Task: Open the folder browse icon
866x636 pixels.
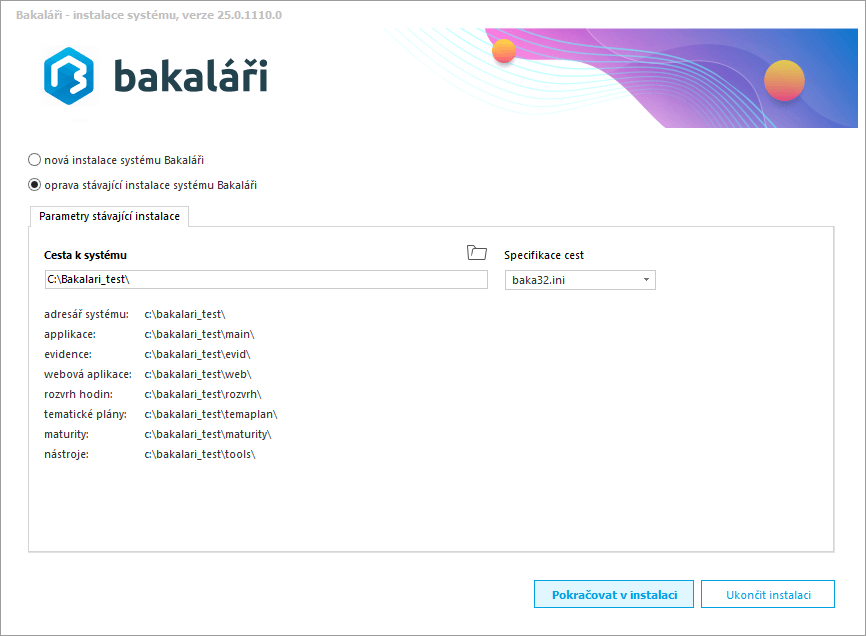Action: tap(477, 253)
